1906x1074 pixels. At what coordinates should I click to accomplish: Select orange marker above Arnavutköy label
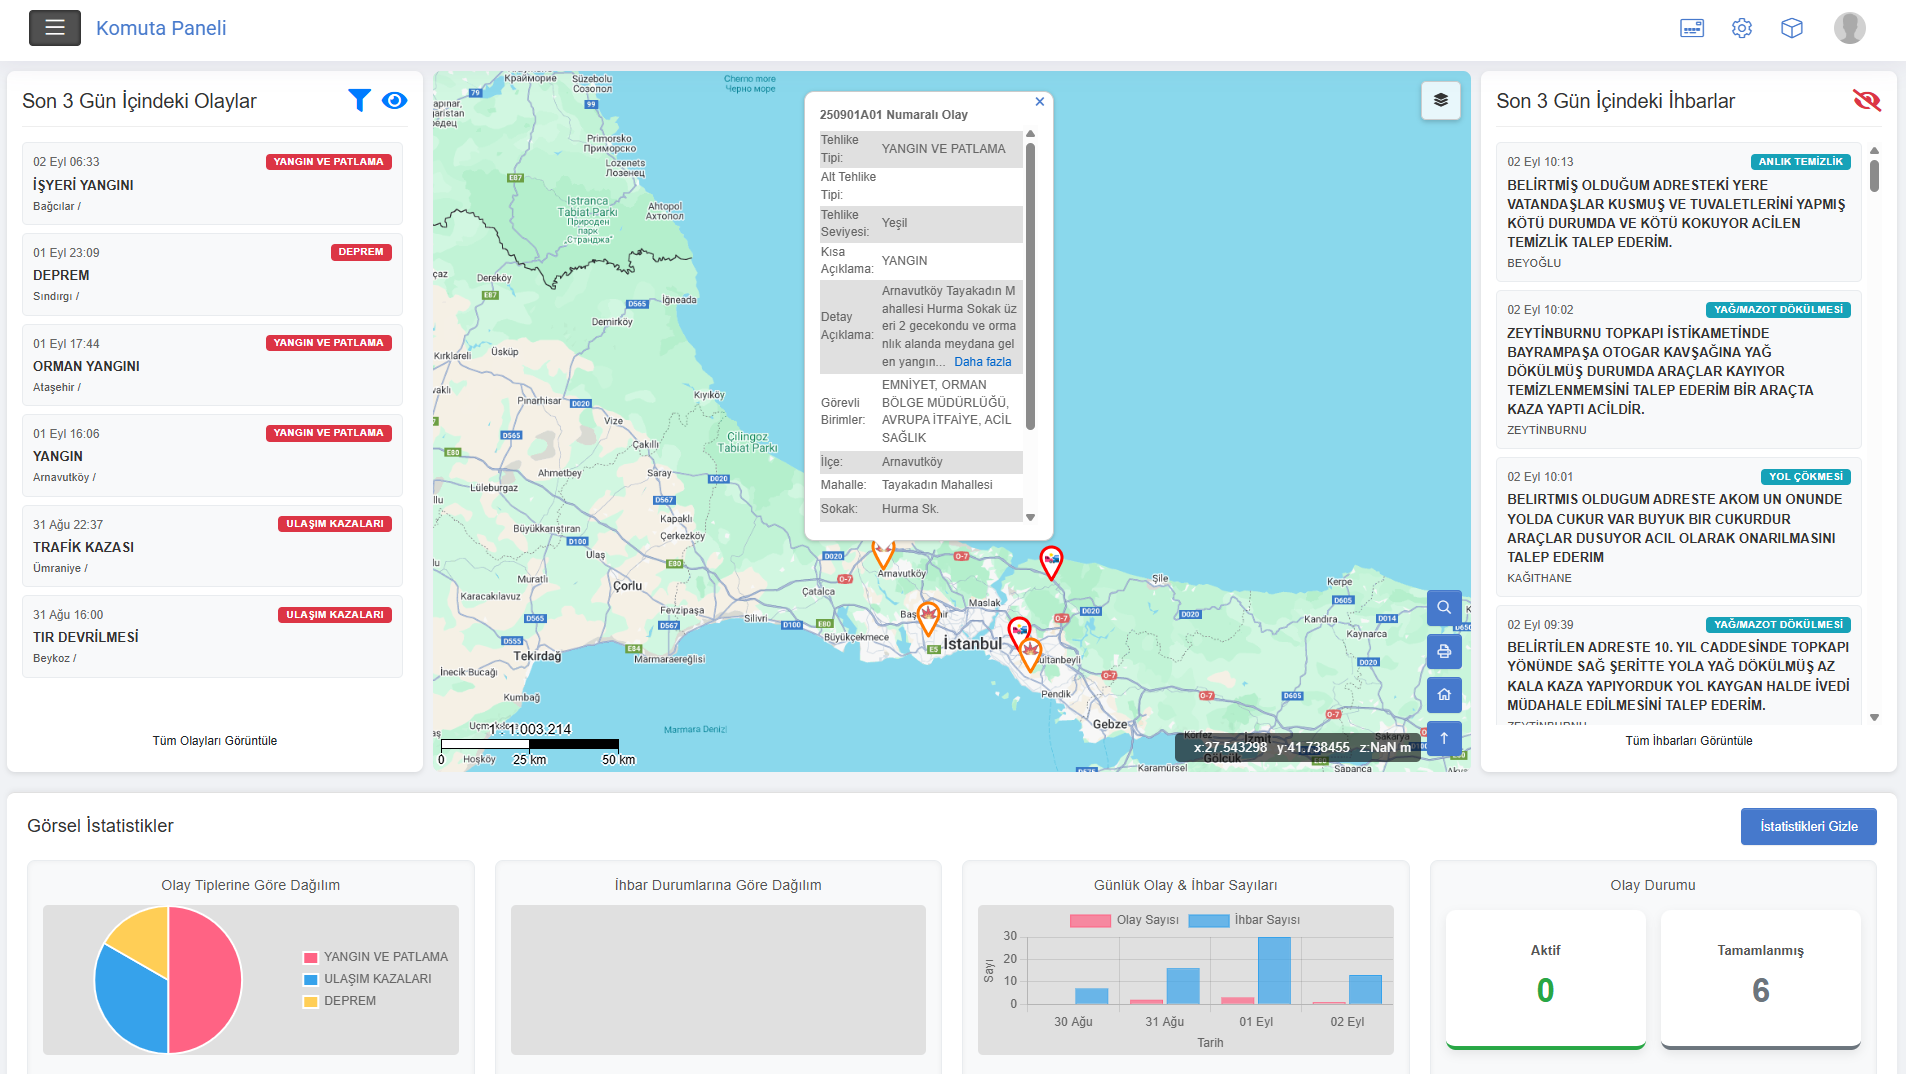point(884,554)
